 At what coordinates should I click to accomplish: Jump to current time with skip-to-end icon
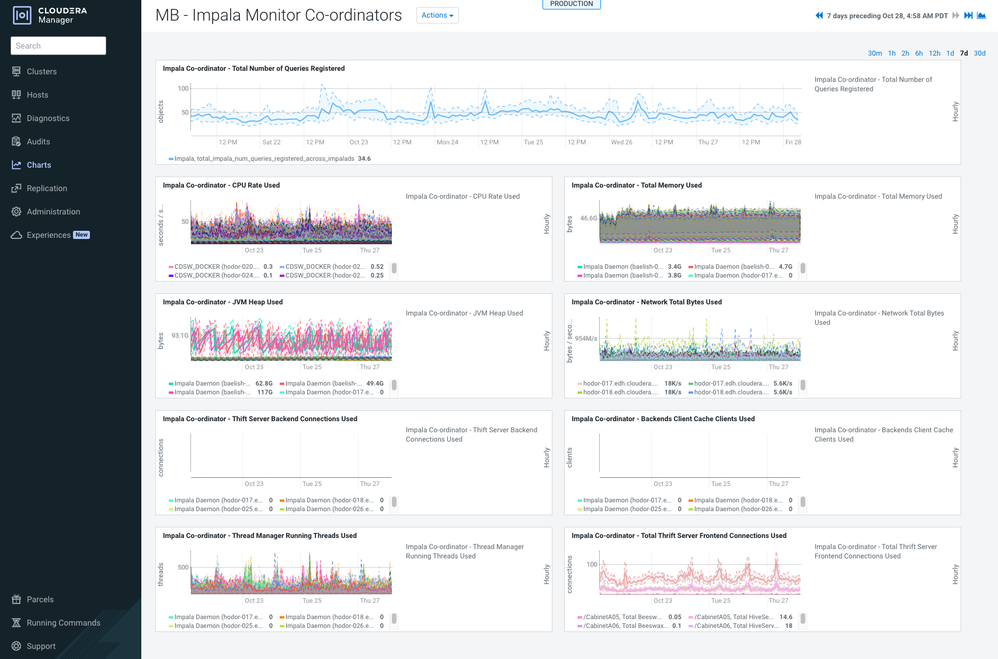click(x=968, y=15)
